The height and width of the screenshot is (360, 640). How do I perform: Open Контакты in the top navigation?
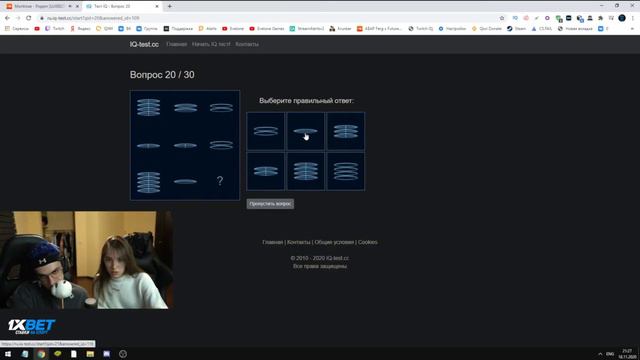247,44
